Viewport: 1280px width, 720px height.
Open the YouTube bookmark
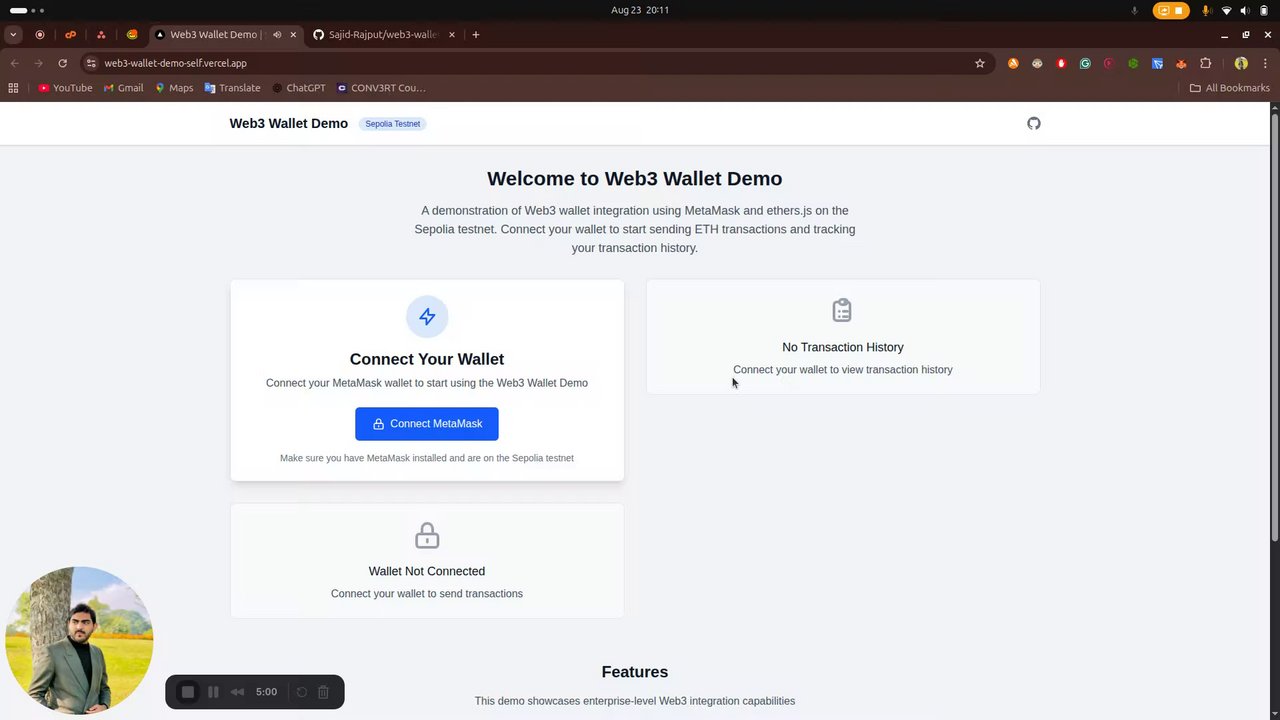[65, 88]
